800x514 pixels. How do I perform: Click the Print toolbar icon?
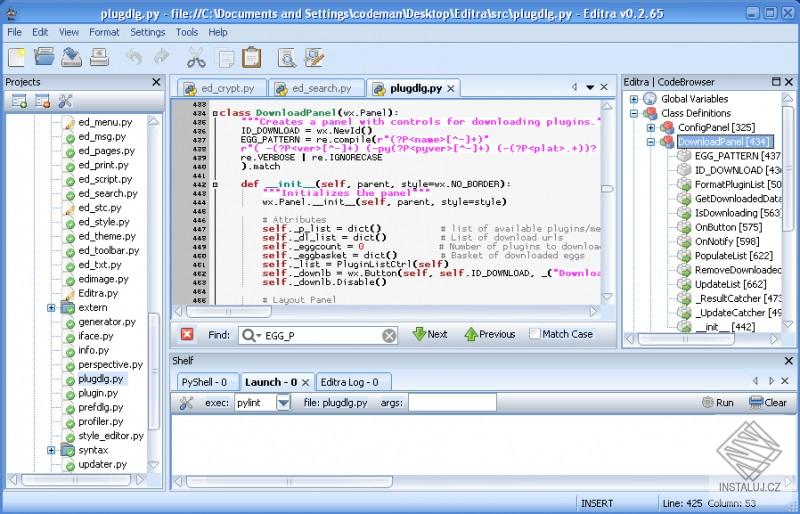[99, 57]
